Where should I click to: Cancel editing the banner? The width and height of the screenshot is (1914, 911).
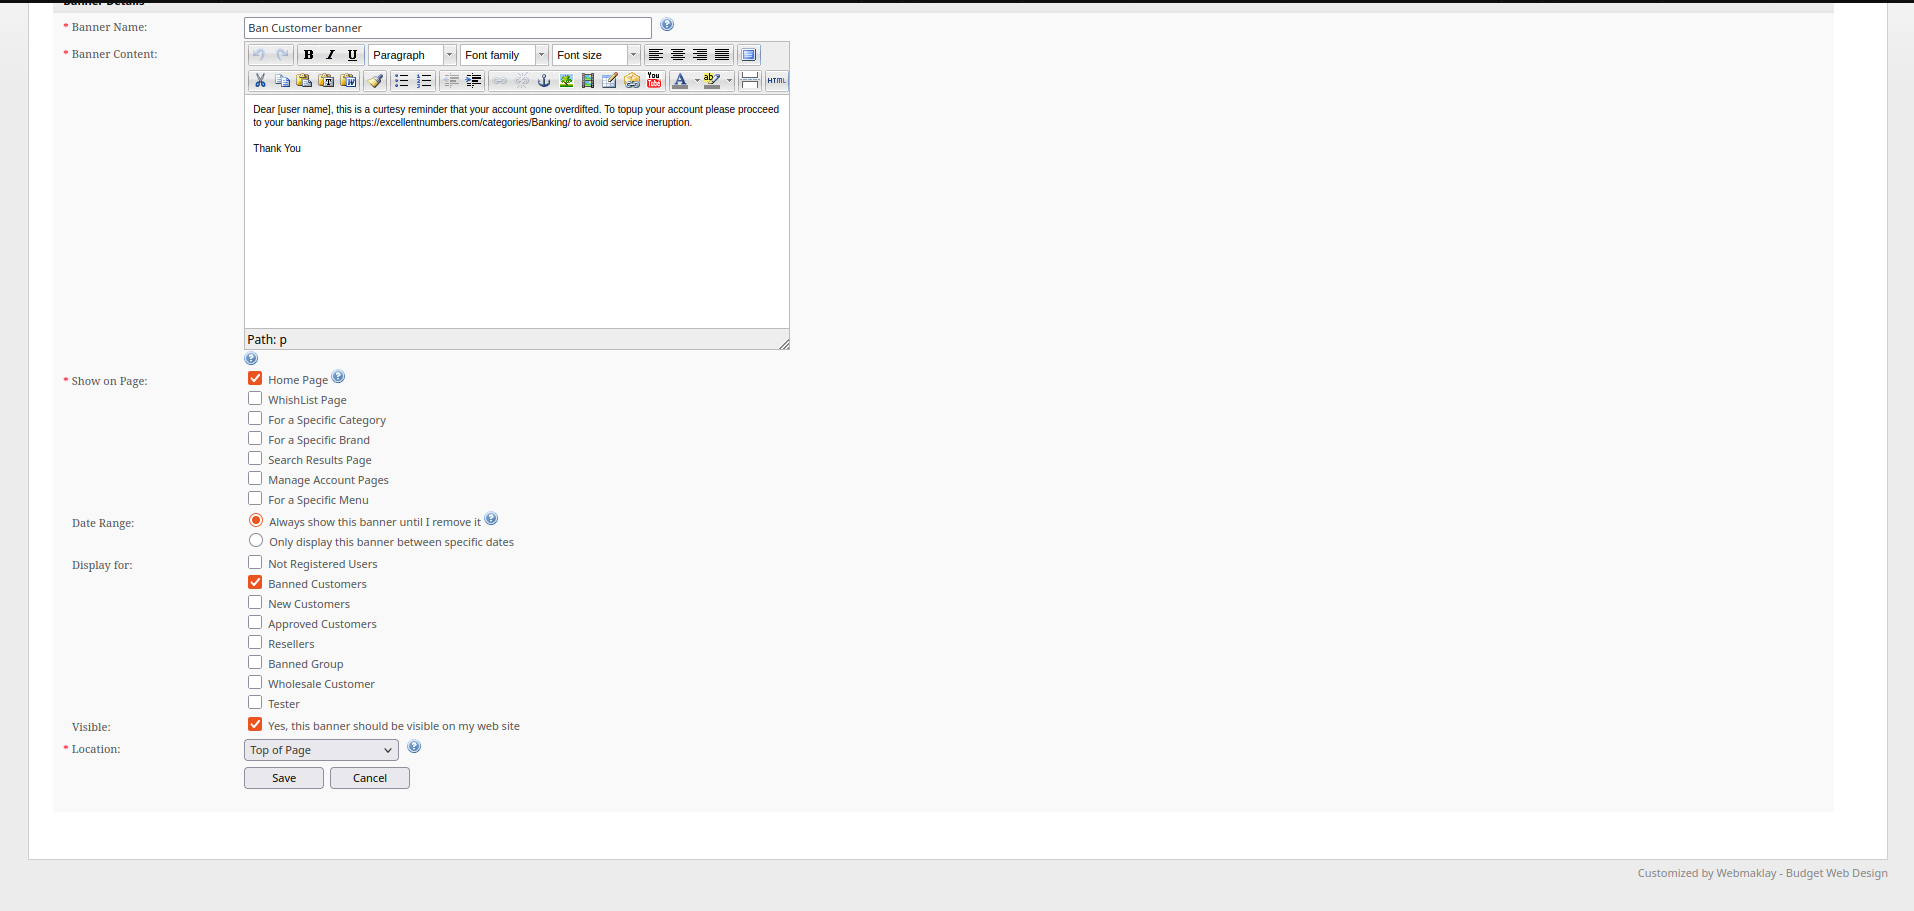coord(370,778)
